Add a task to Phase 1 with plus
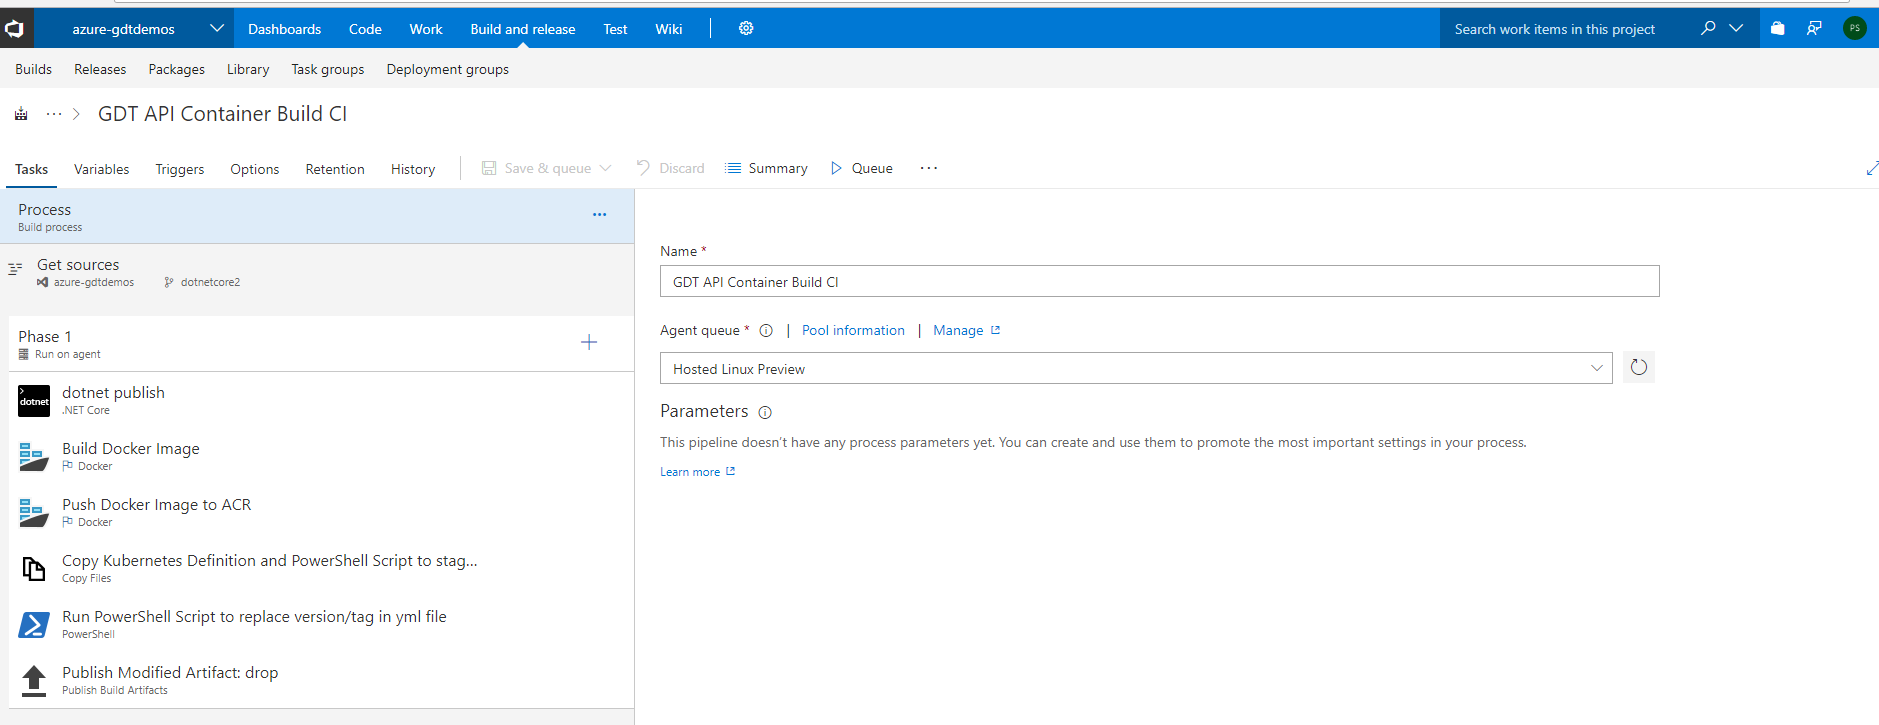The height and width of the screenshot is (725, 1879). 589,343
